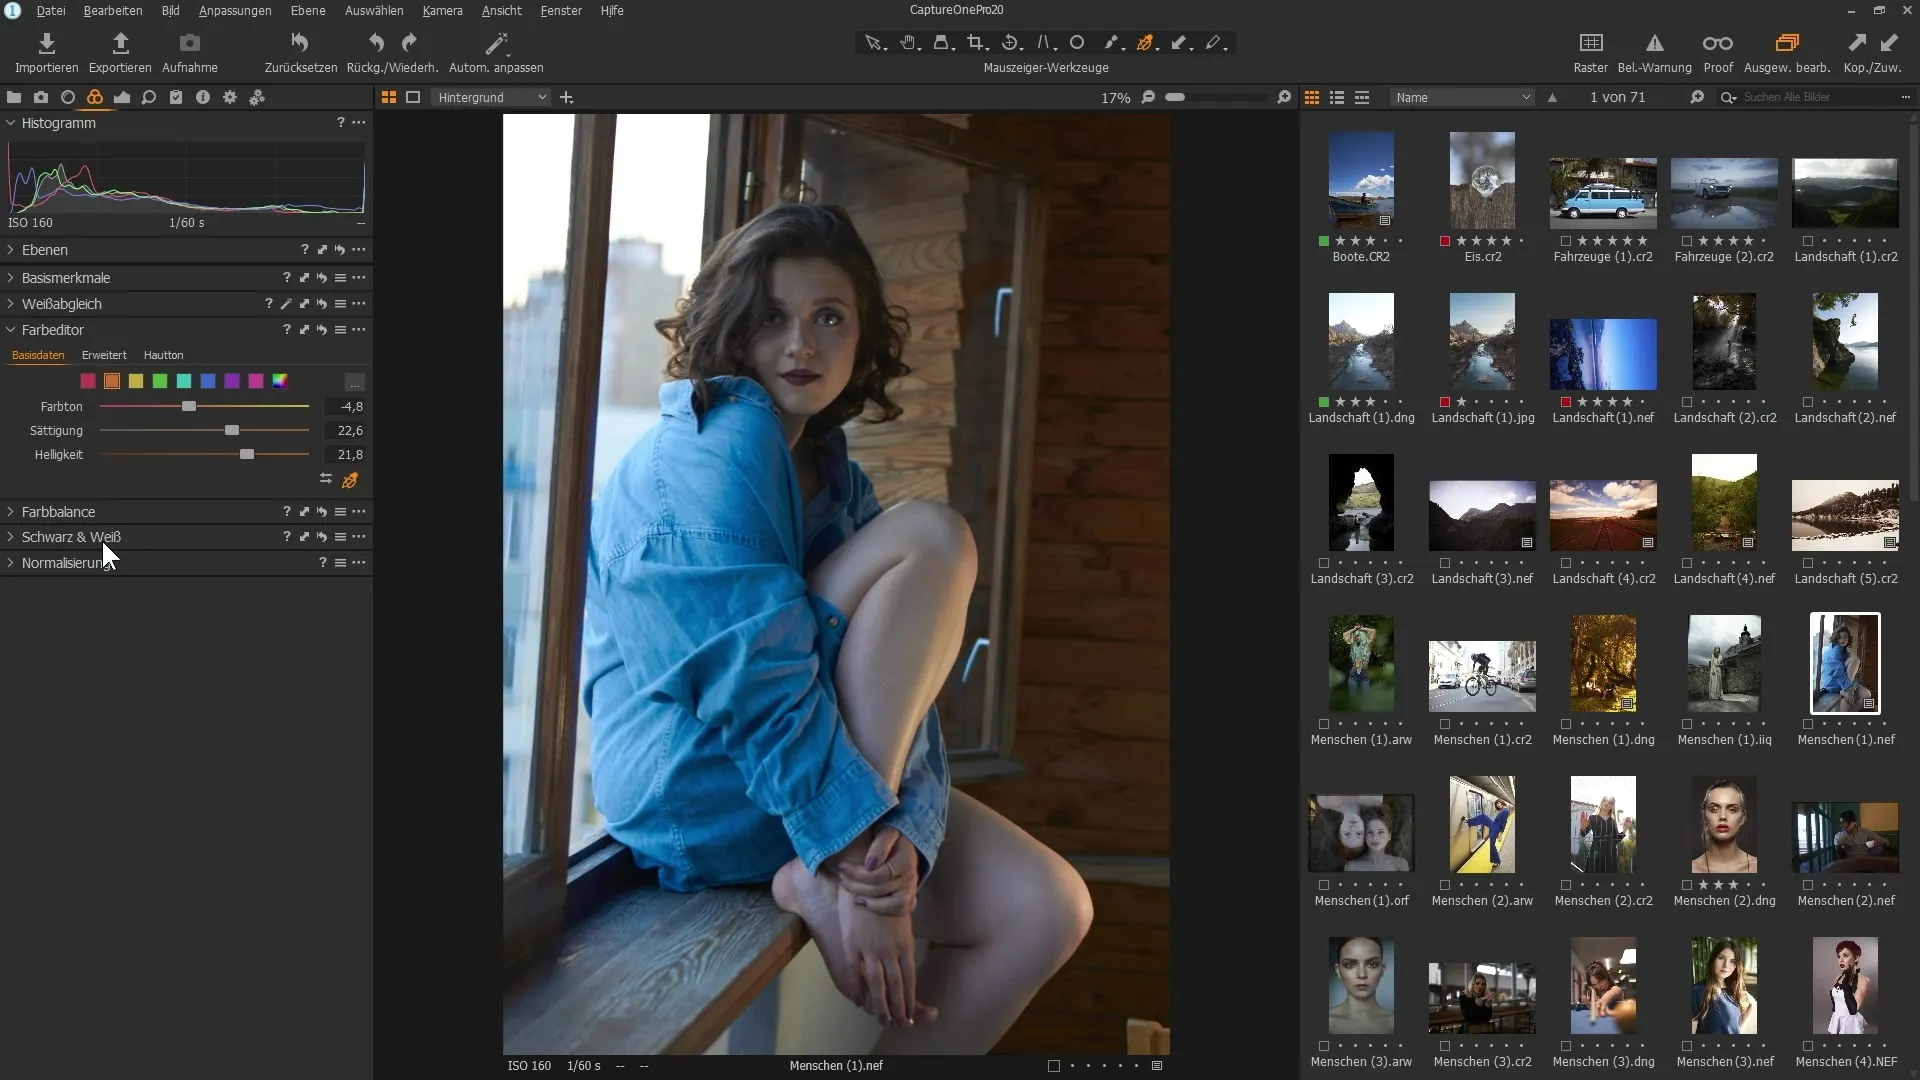
Task: Expand the Farbbalance panel
Action: coord(11,512)
